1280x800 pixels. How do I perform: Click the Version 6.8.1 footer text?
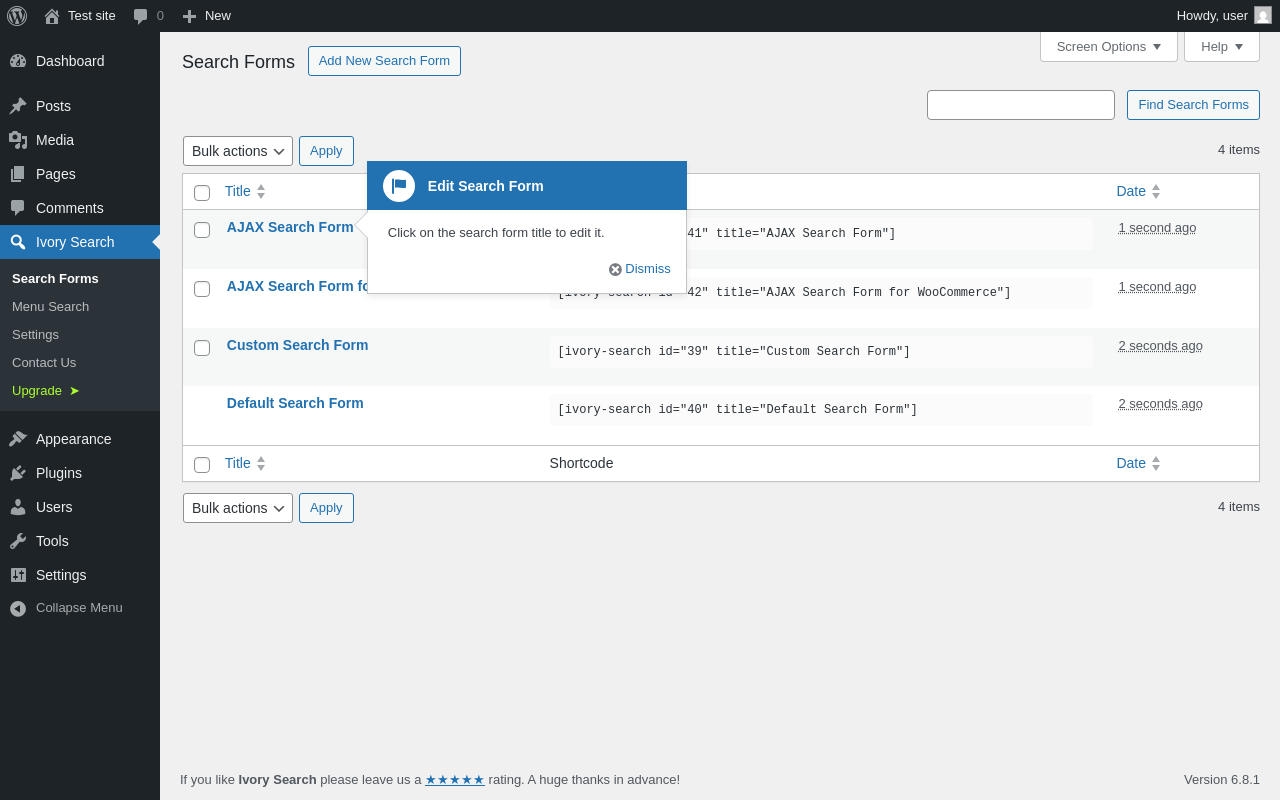tap(1222, 779)
